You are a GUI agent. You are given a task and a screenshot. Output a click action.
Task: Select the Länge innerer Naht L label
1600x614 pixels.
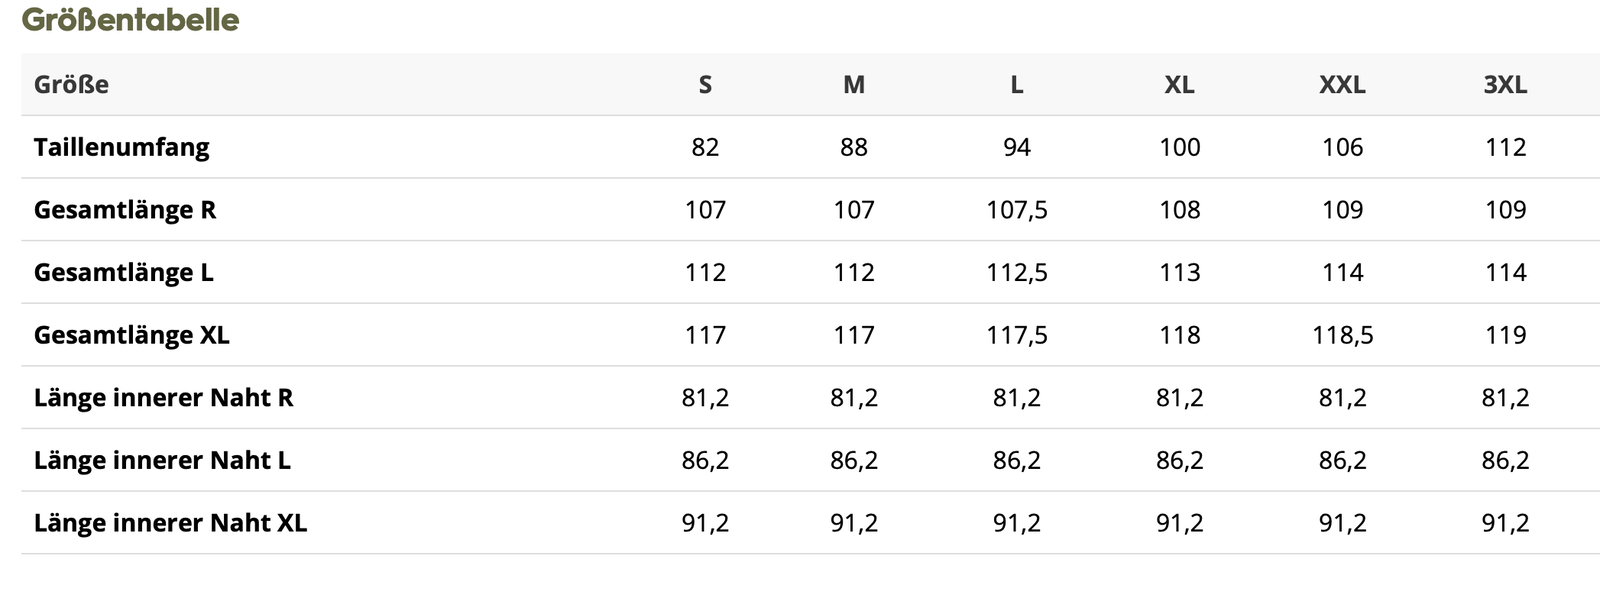coord(162,460)
